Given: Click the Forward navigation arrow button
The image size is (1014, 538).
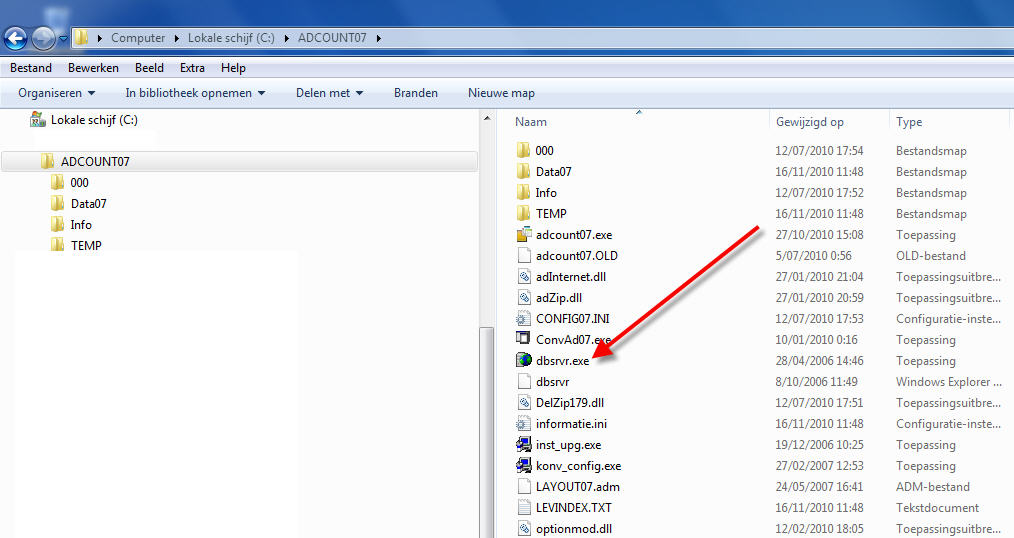Looking at the screenshot, I should [x=43, y=39].
